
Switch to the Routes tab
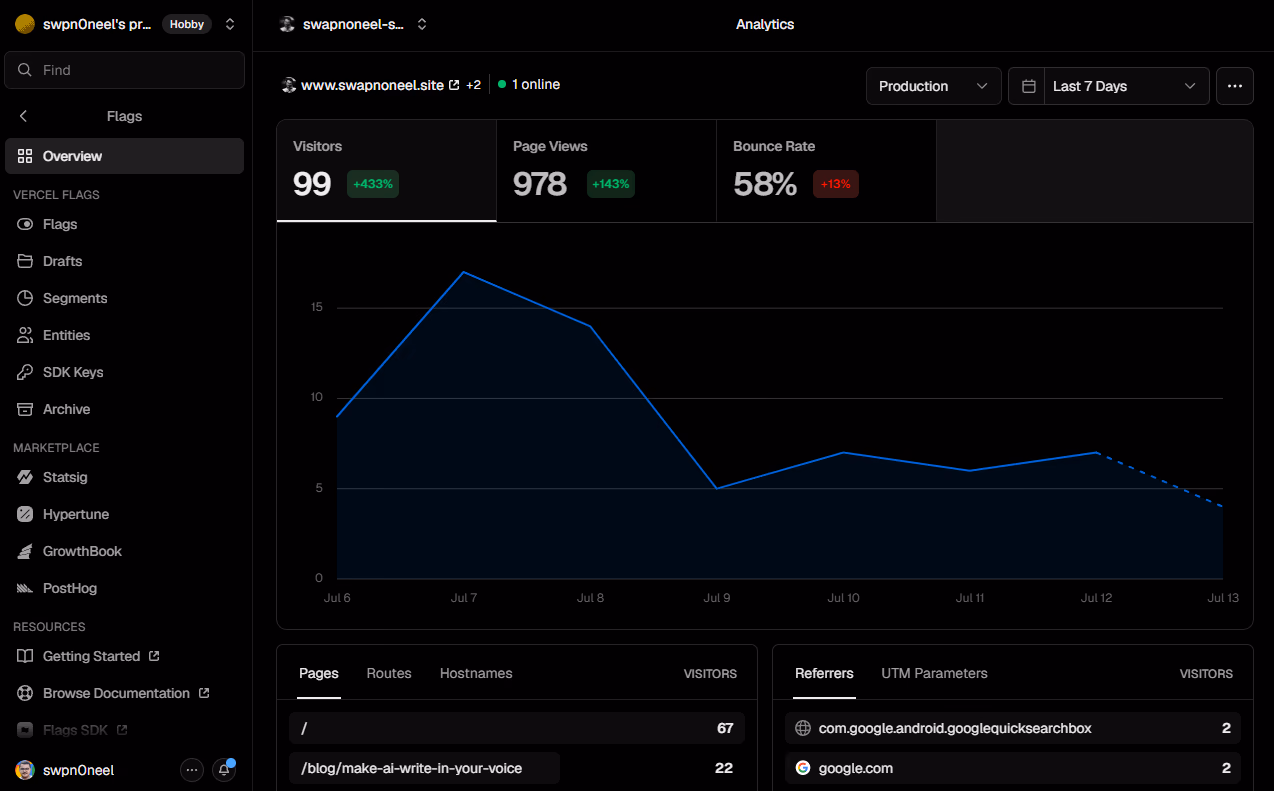coord(389,673)
